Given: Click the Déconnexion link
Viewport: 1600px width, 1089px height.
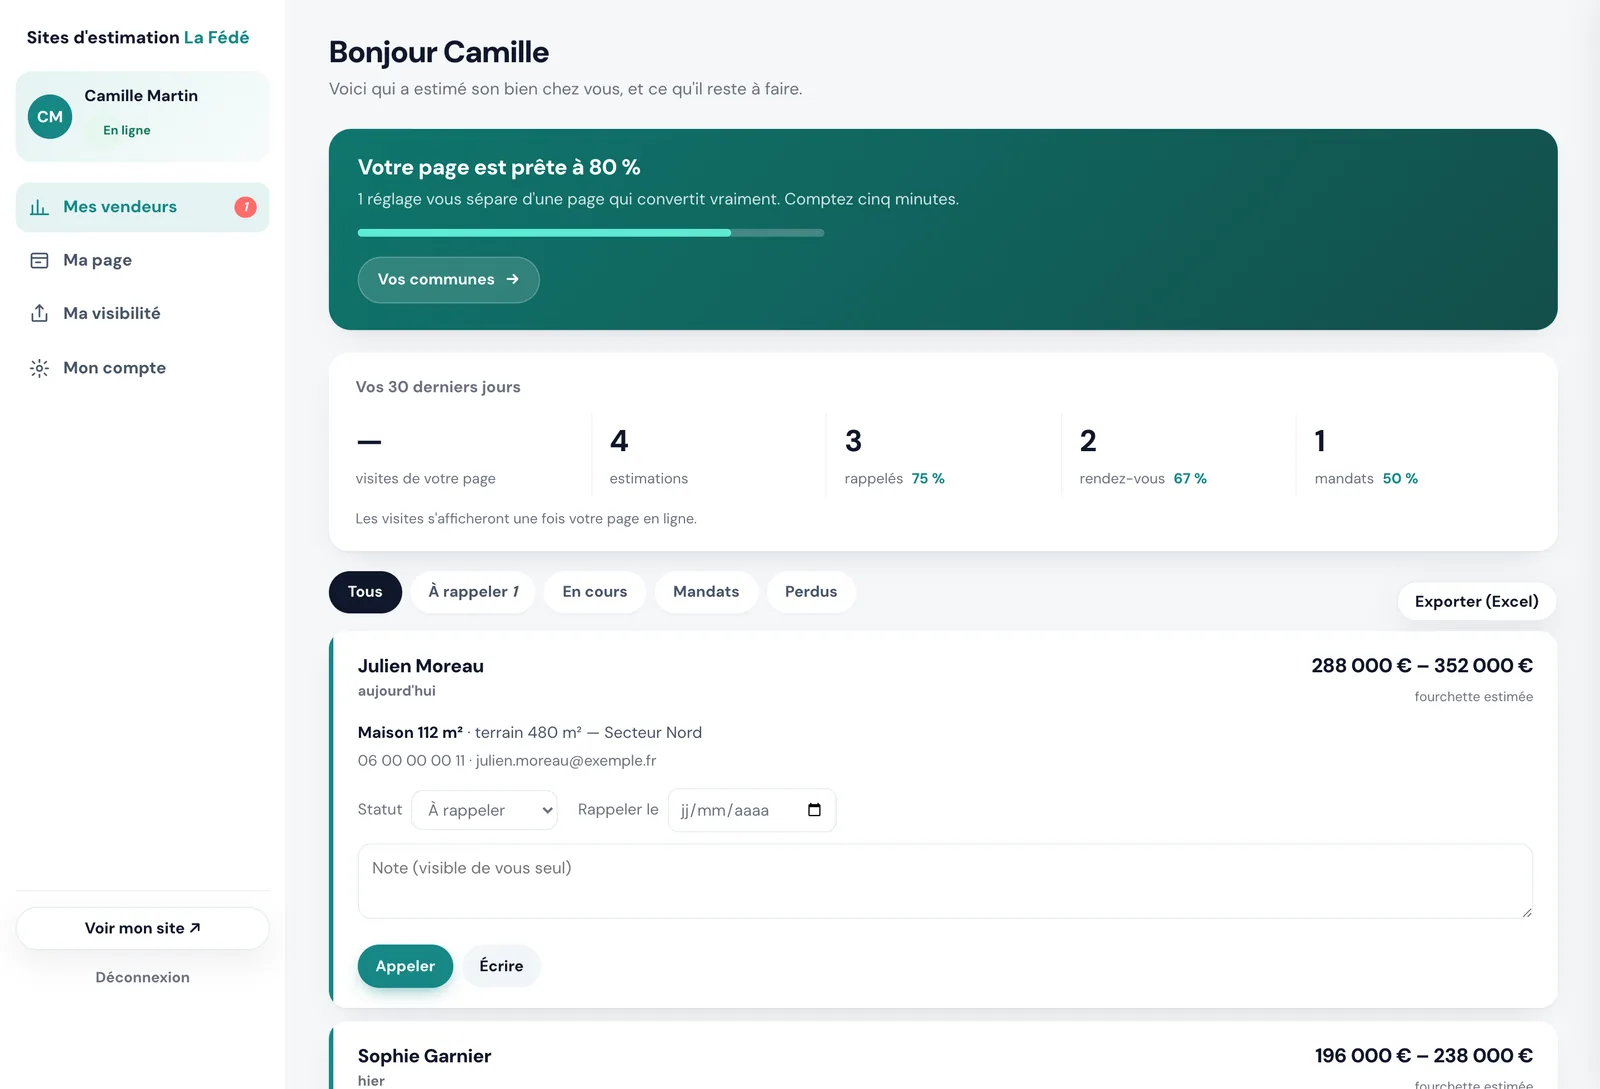Looking at the screenshot, I should pos(142,977).
